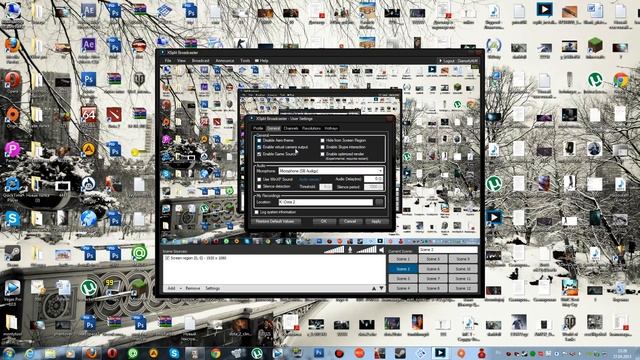Screen dimensions: 640x360
Task: Move the source down with the down arrow
Action: click(381, 288)
